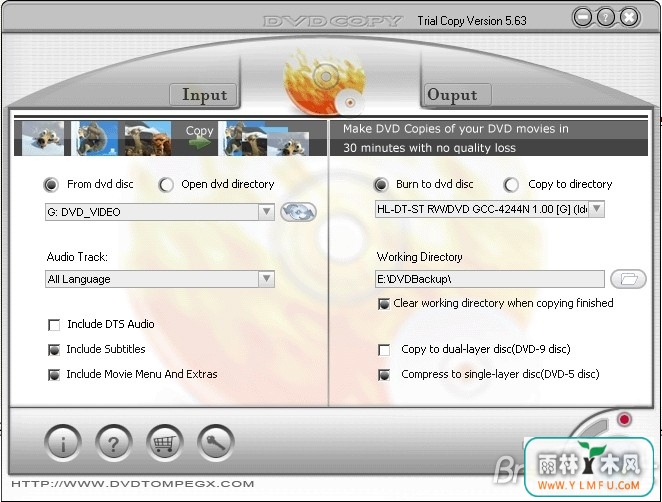Screen dimensions: 662x502
Task: Open help with the question mark button
Action: (x=113, y=442)
